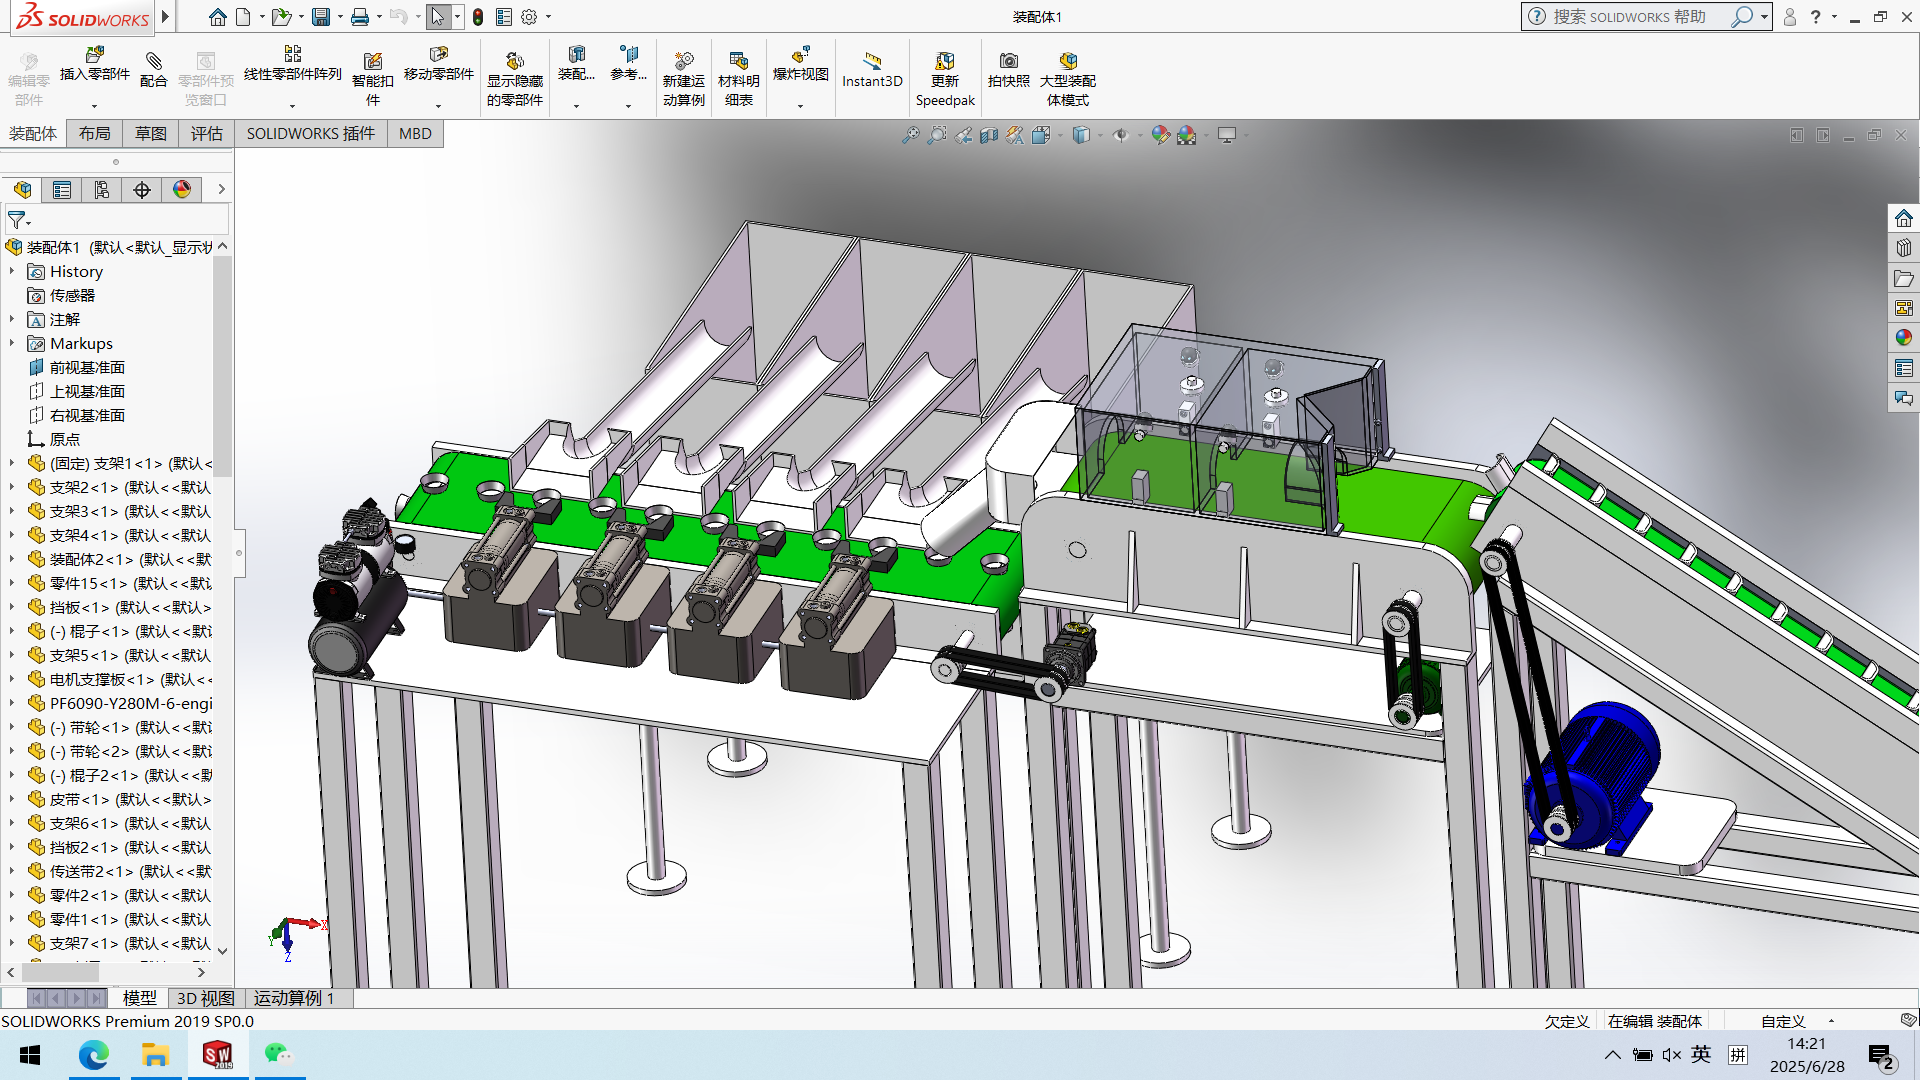The image size is (1920, 1080).
Task: Click Linear Component Pattern (线性零部件阵列)
Action: pyautogui.click(x=293, y=66)
